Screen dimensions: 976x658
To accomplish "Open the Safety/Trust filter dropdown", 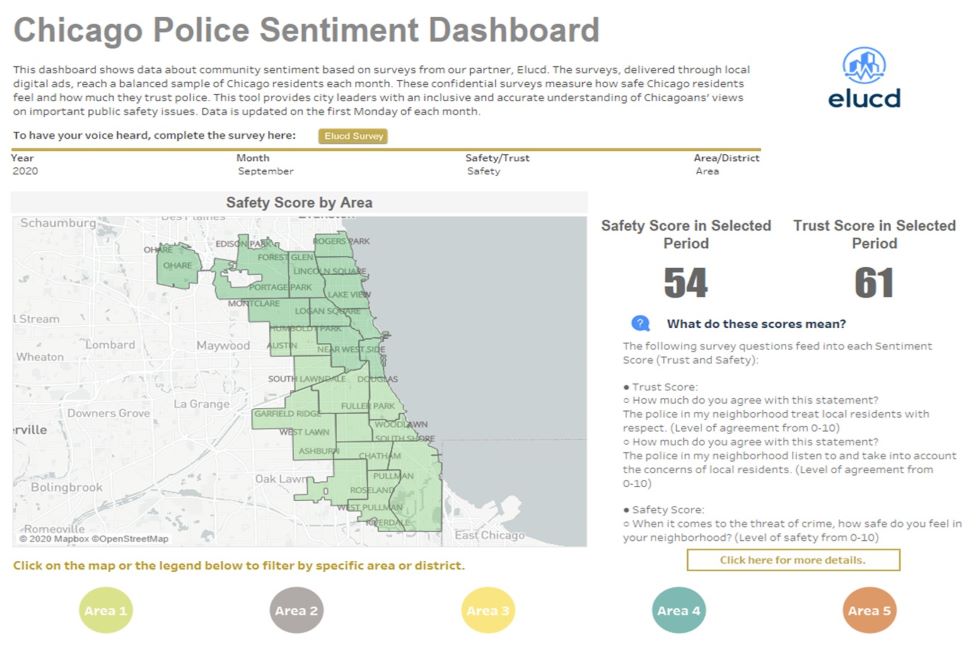I will (x=484, y=171).
